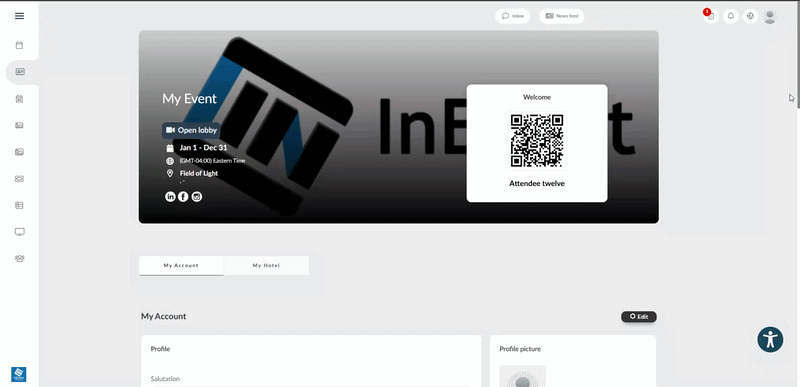Click the Jan 1 - Dec 31 date text
The height and width of the screenshot is (387, 800).
(203, 148)
